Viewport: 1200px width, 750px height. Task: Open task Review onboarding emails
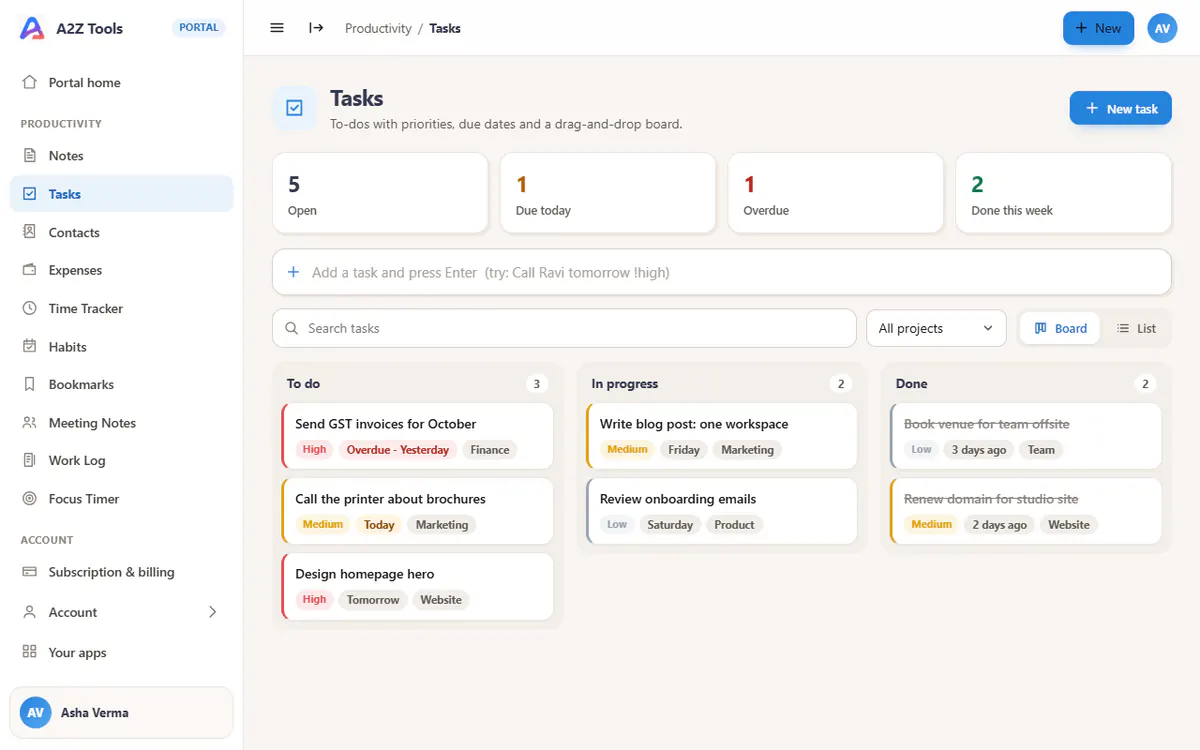[722, 511]
